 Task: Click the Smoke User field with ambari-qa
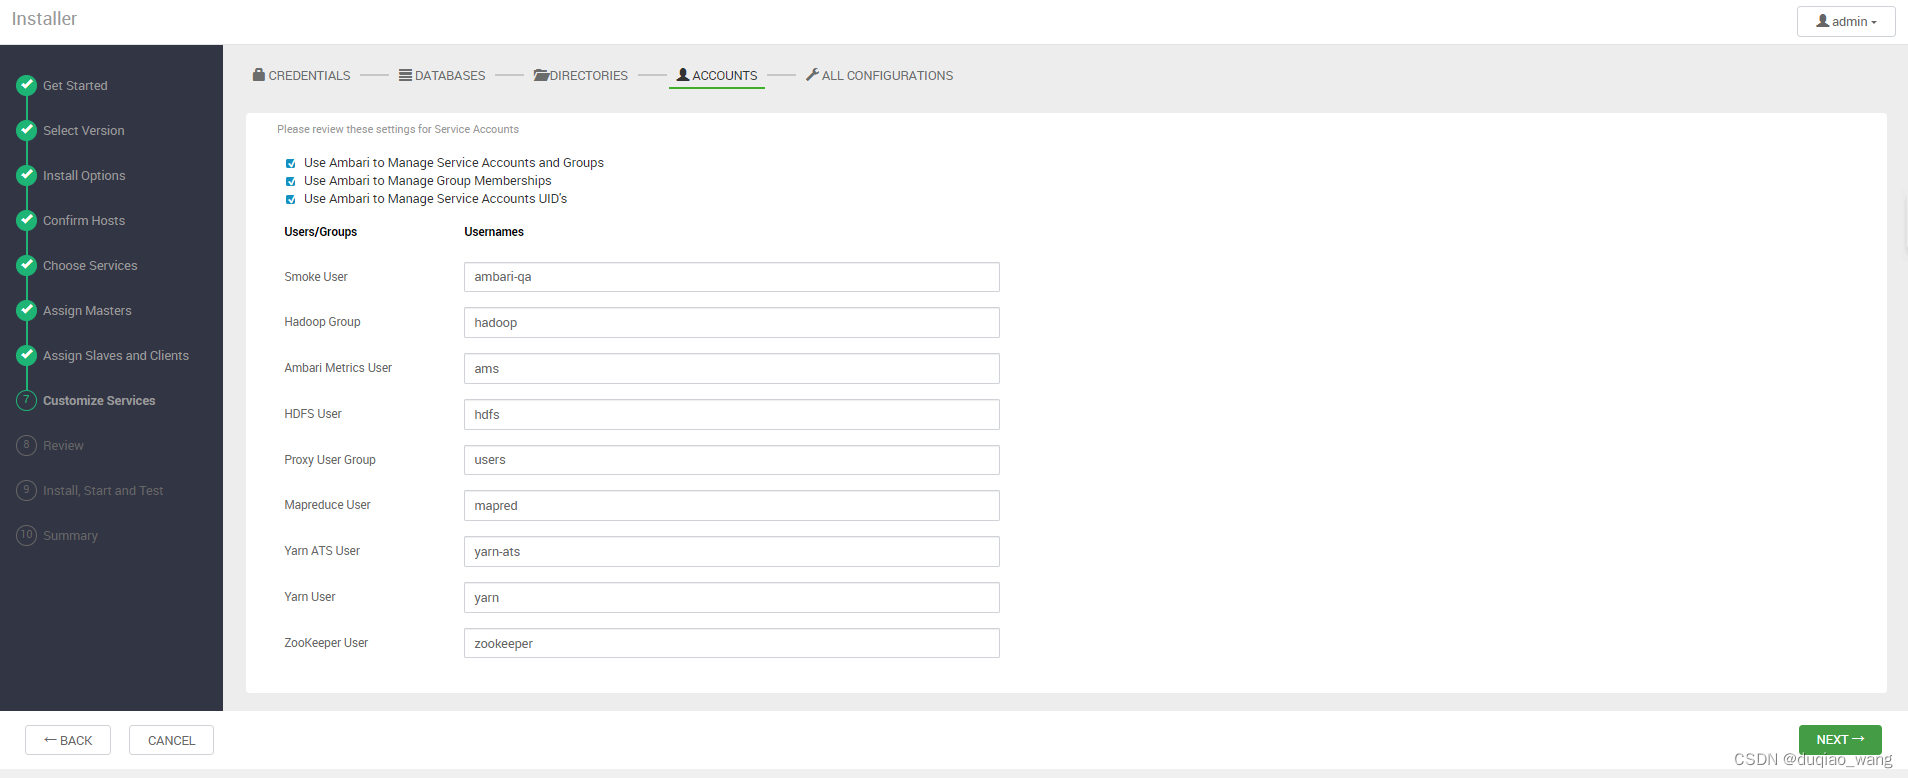pos(732,277)
